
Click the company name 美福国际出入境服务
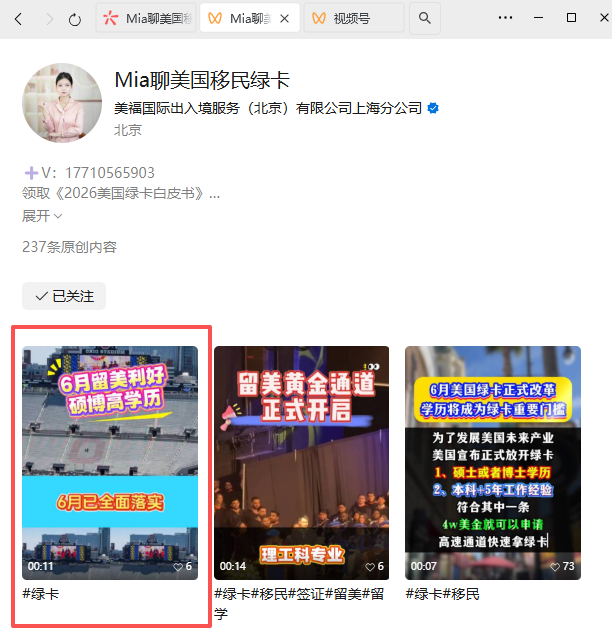tap(268, 108)
